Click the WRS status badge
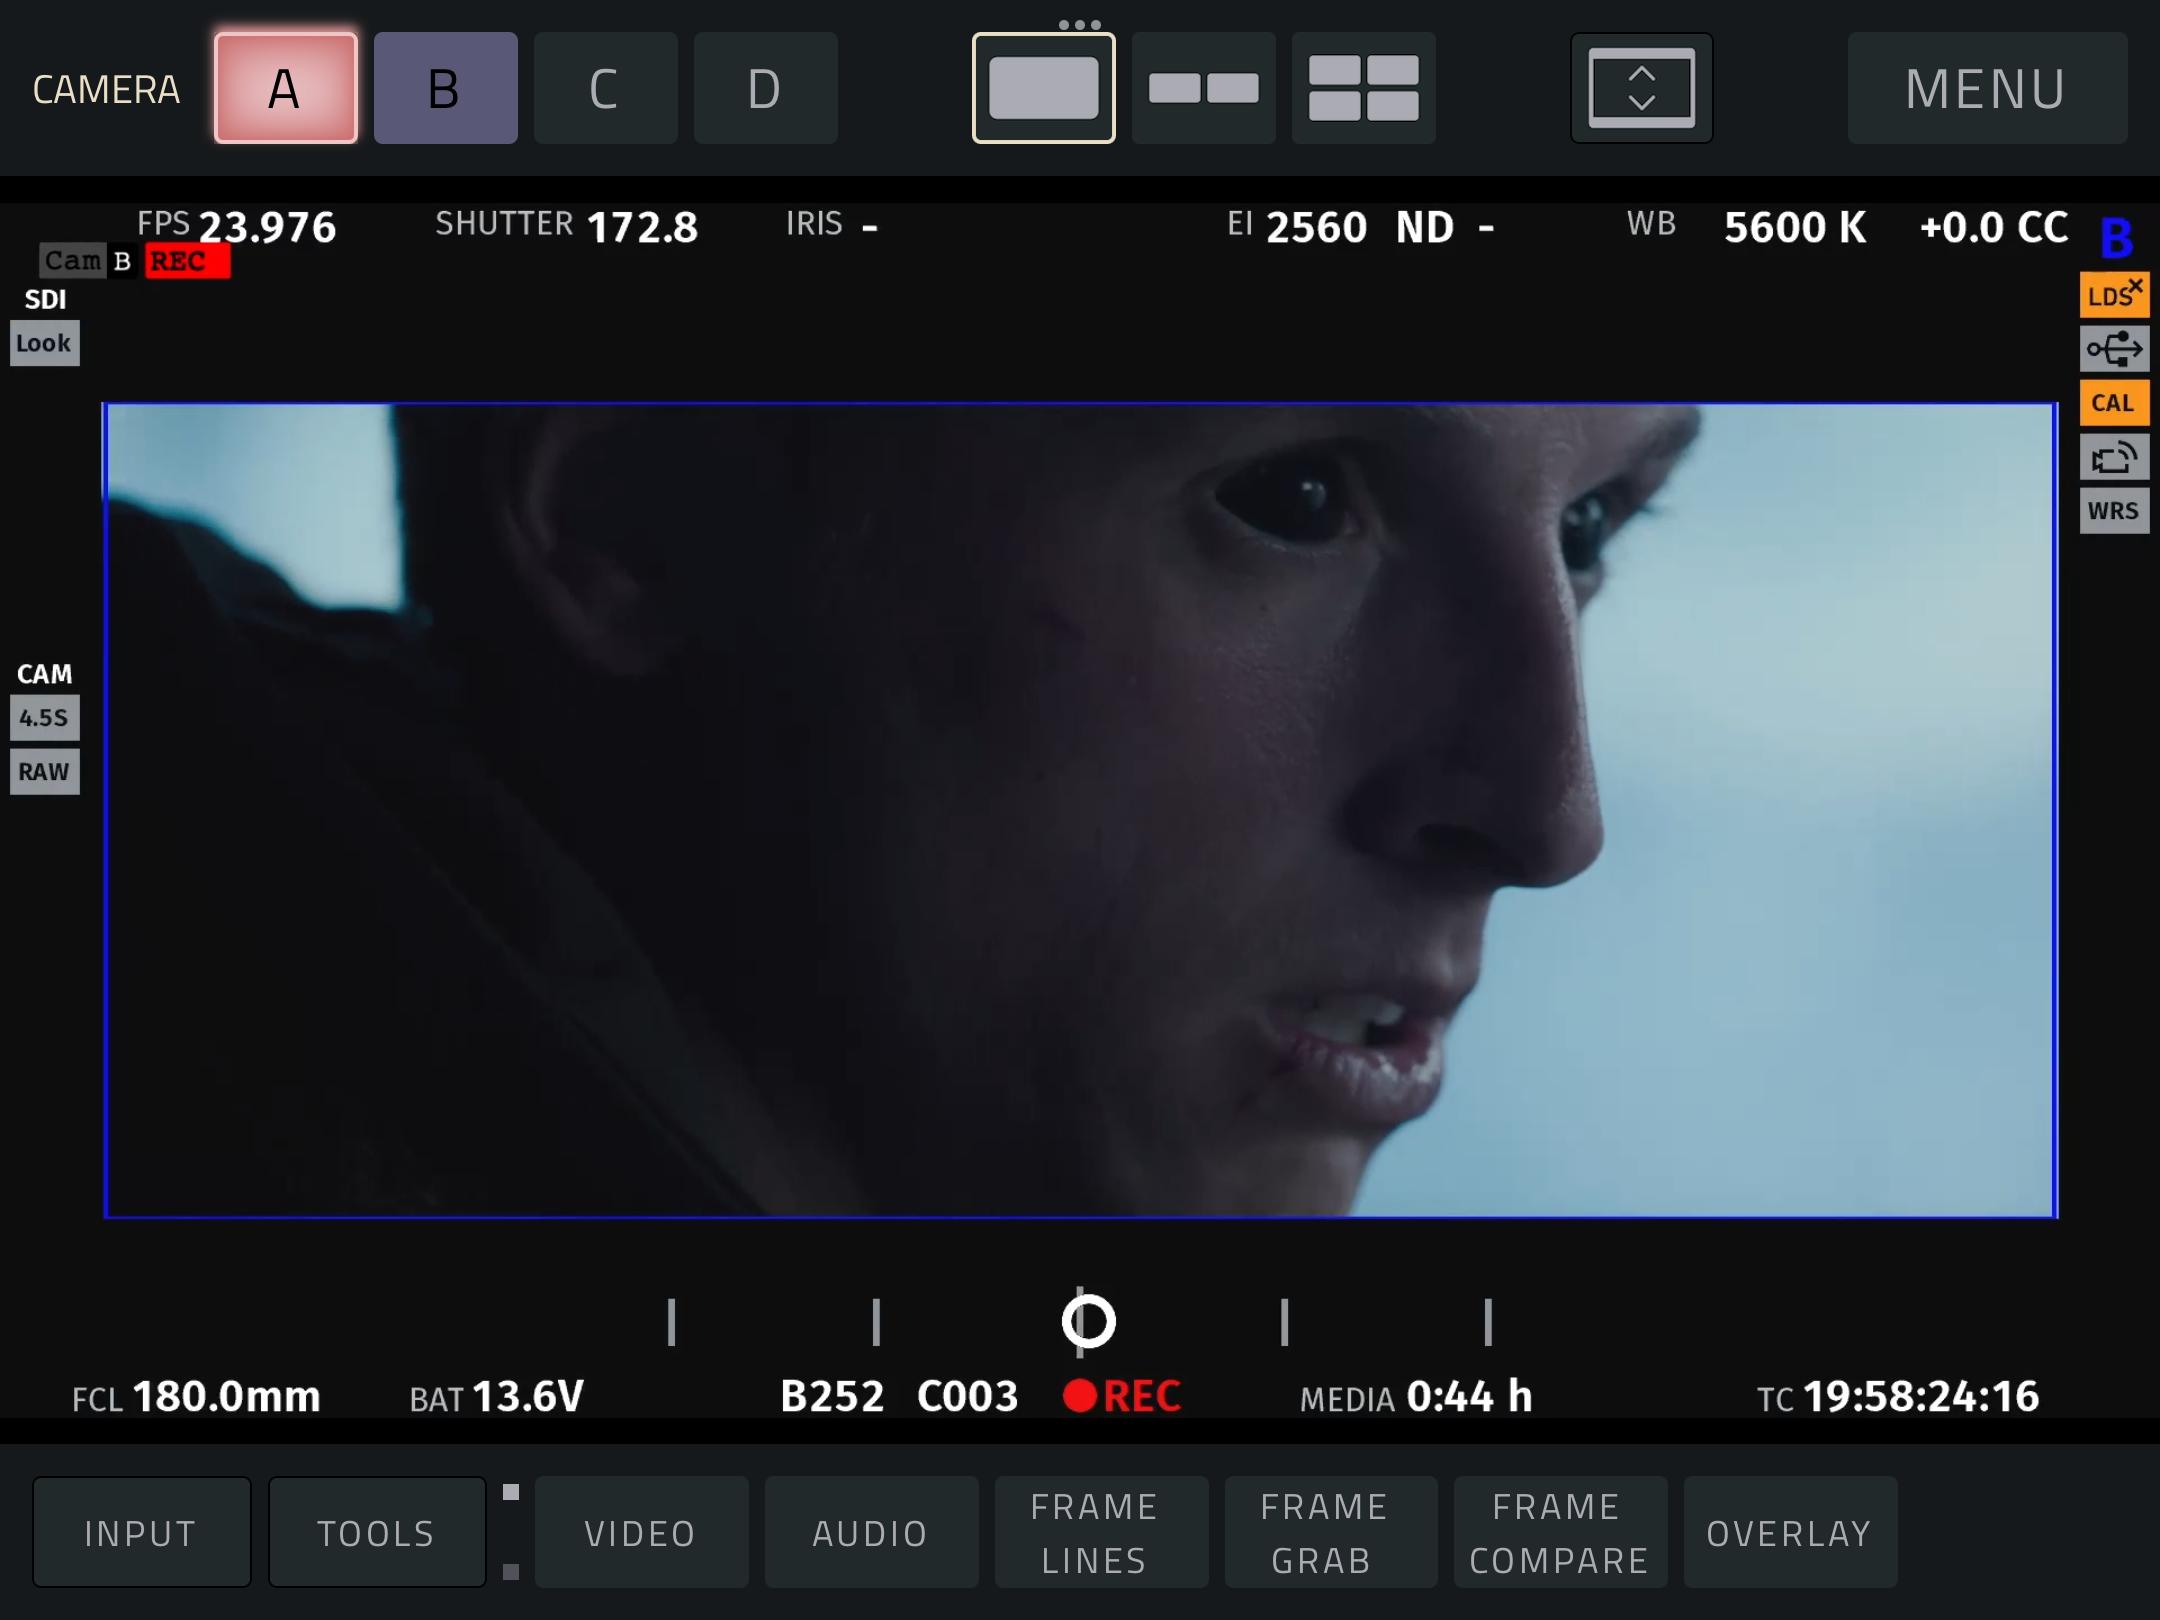This screenshot has width=2160, height=1620. [x=2113, y=511]
